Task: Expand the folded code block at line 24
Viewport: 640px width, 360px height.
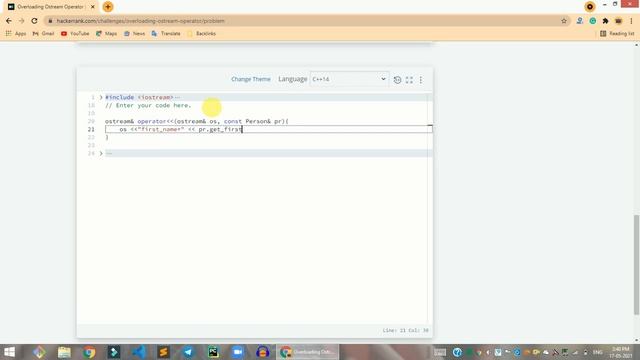Action: [101, 153]
